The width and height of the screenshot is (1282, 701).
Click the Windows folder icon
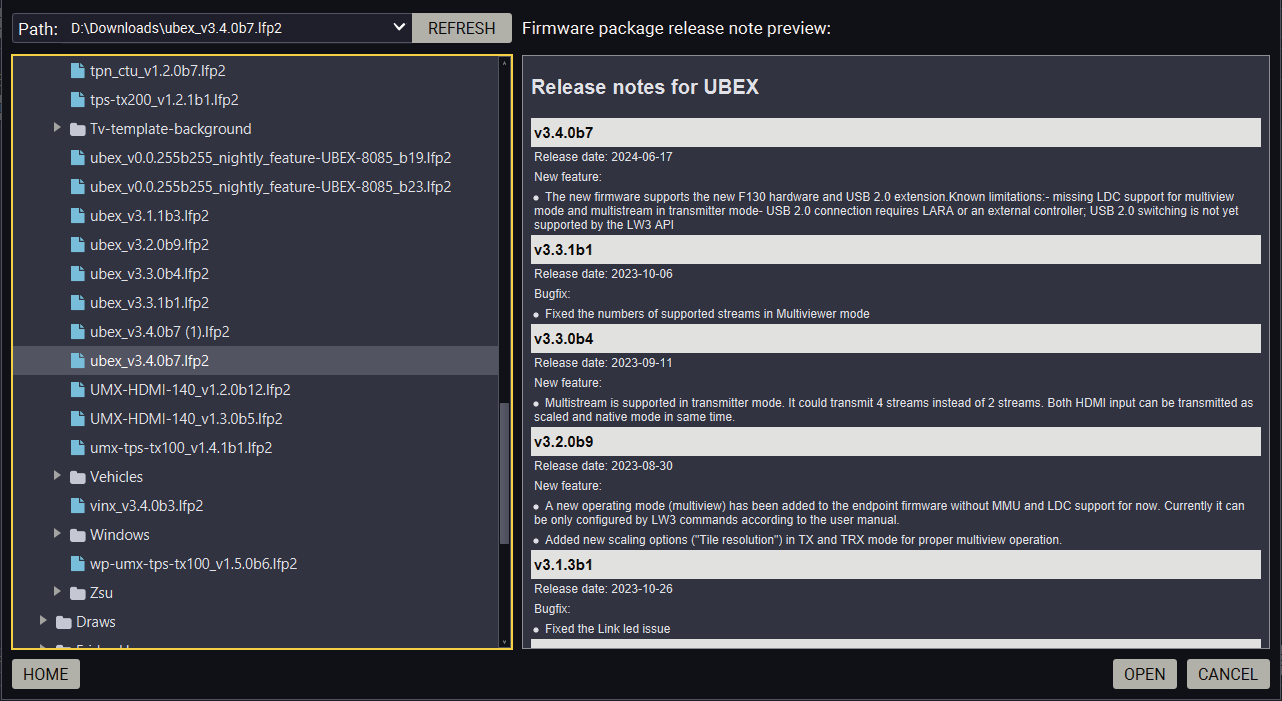point(78,535)
